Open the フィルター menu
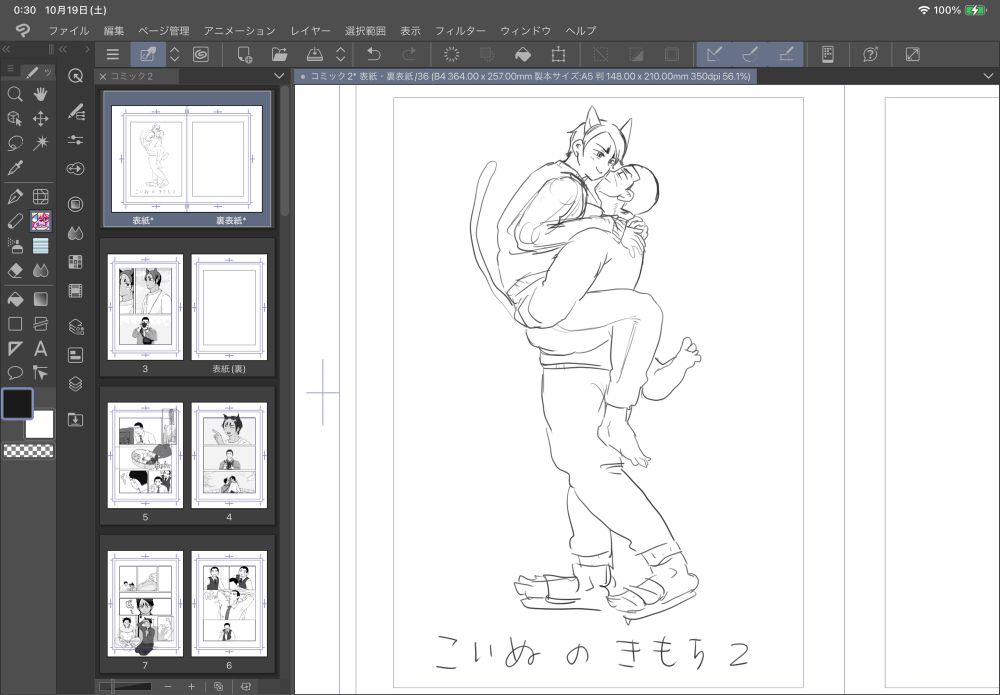Image resolution: width=1000 pixels, height=695 pixels. pyautogui.click(x=460, y=31)
